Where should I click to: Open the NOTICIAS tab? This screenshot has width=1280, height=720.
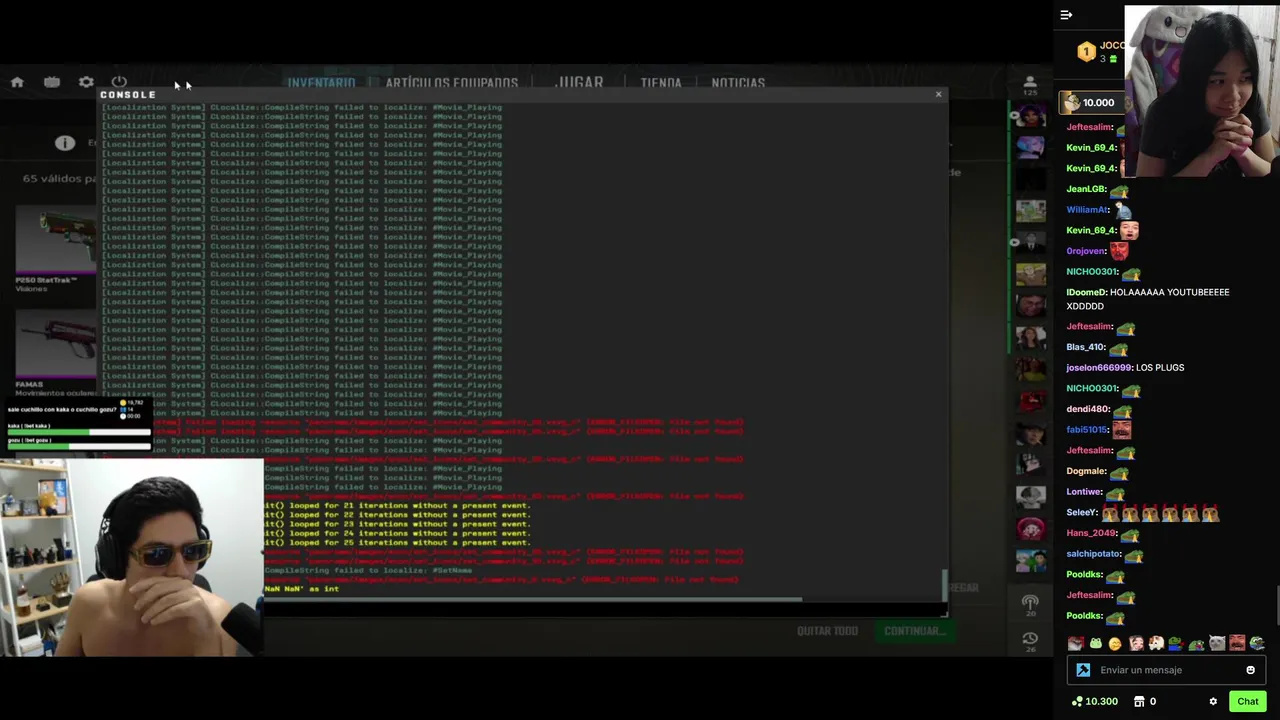click(738, 83)
